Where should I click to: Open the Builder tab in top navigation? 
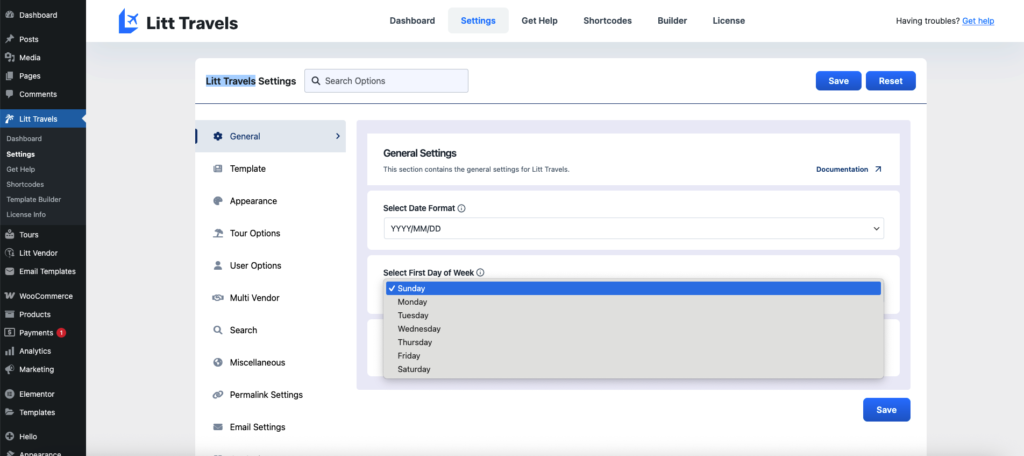point(672,21)
